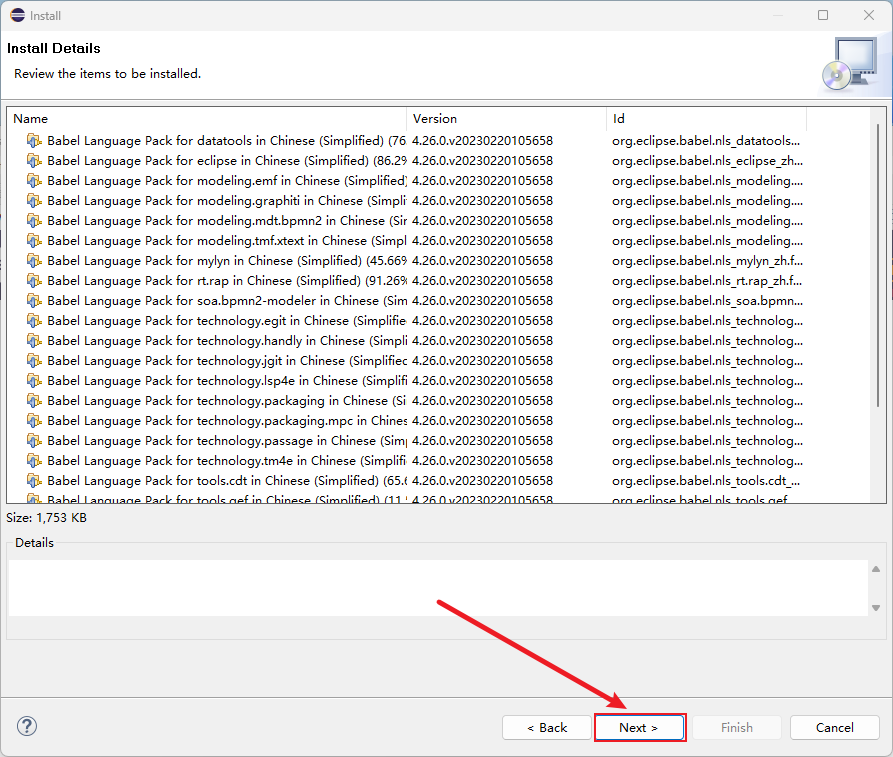Click org.eclipse.babel.nls_eclipse_zh... Id cell
Image resolution: width=893 pixels, height=757 pixels.
707,161
